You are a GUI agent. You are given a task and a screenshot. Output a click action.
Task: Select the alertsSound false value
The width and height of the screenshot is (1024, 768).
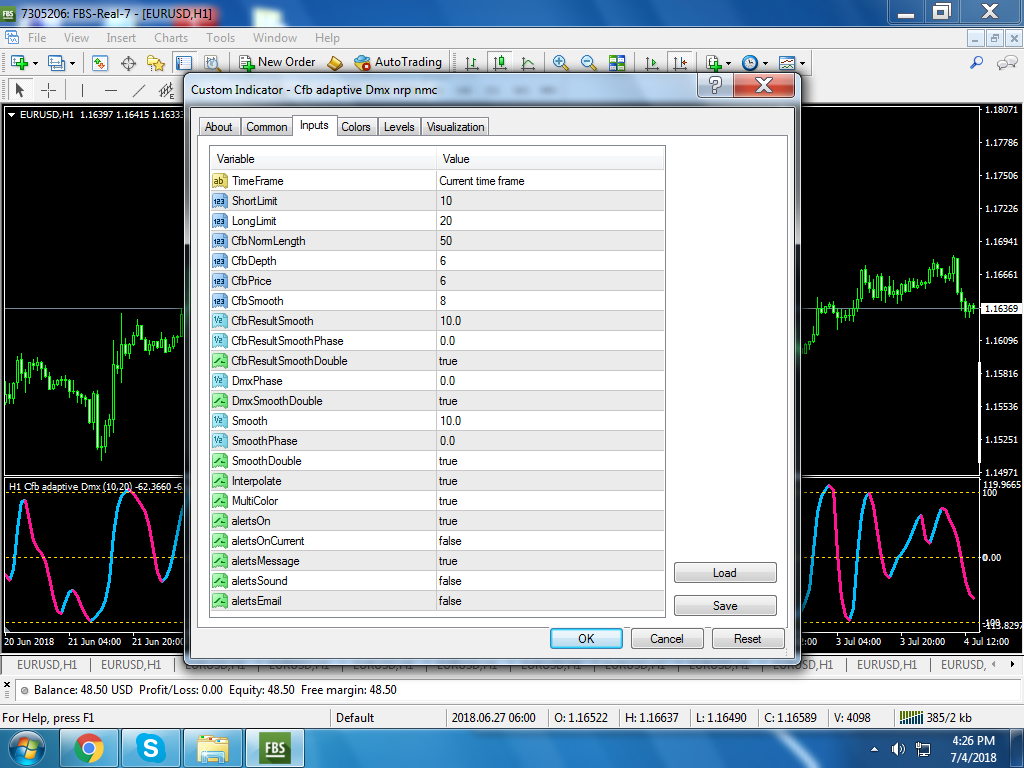pyautogui.click(x=550, y=581)
